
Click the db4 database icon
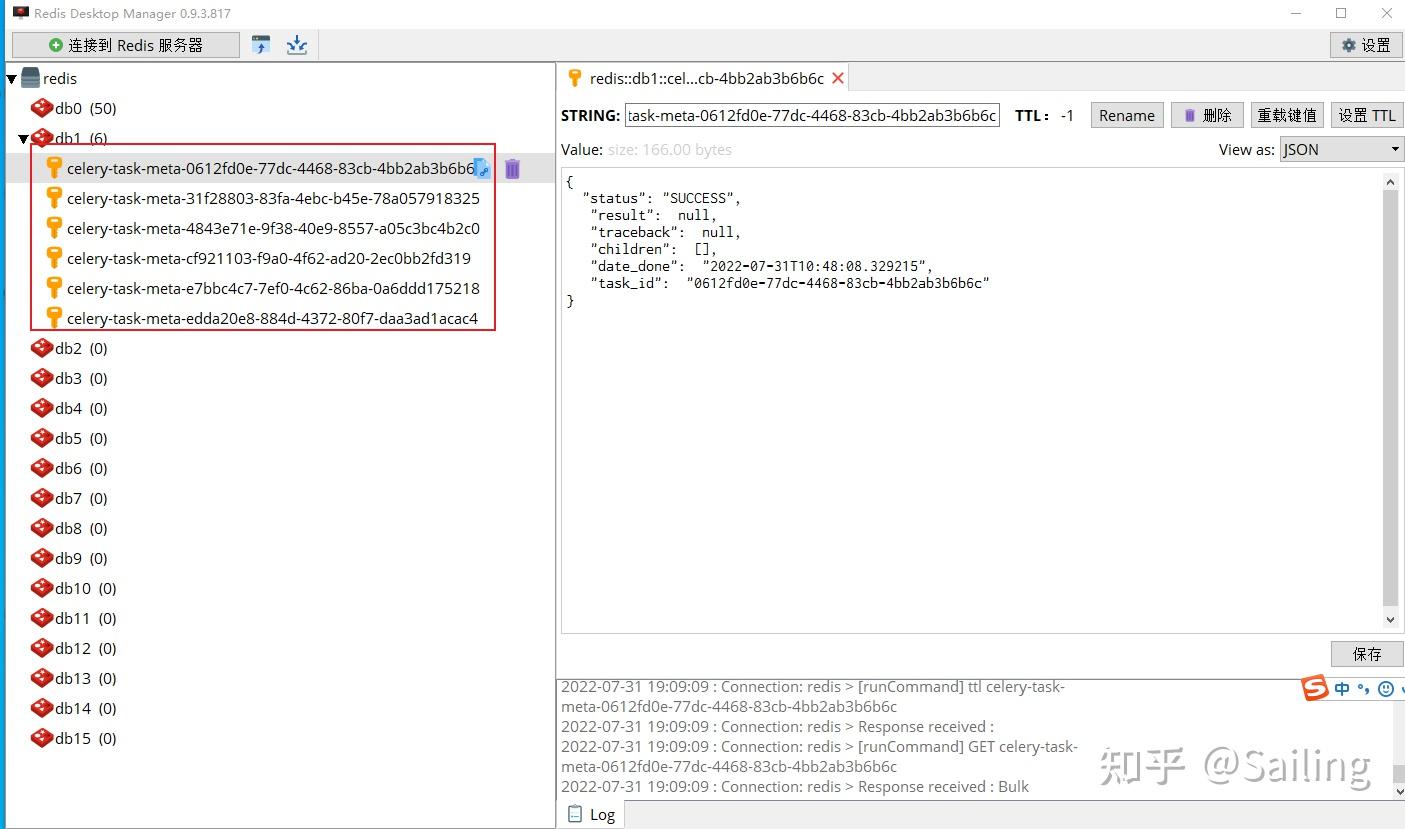point(42,408)
